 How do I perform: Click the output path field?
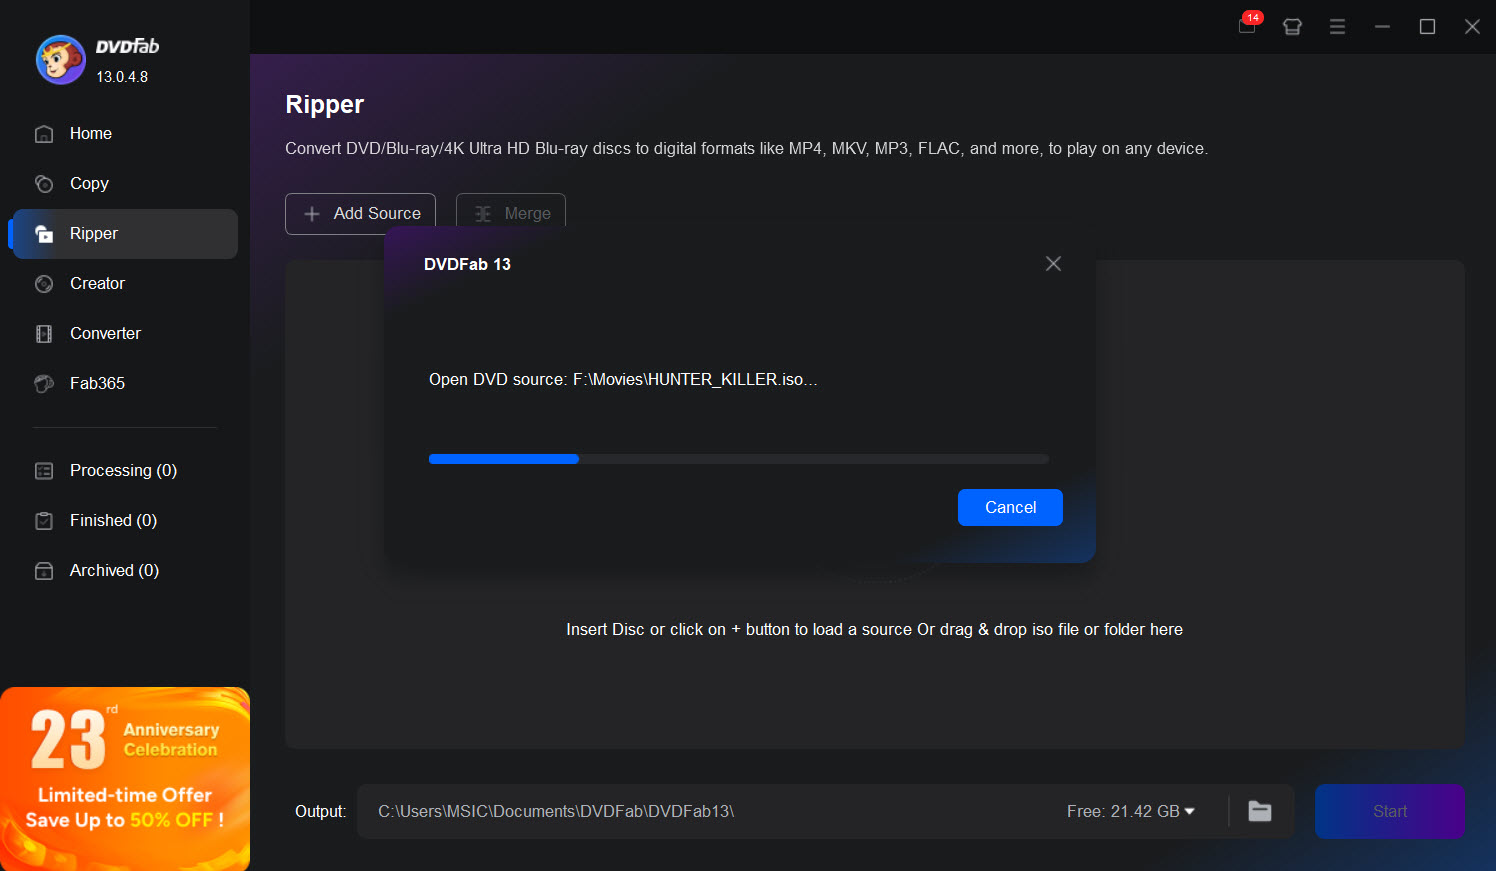click(x=700, y=811)
